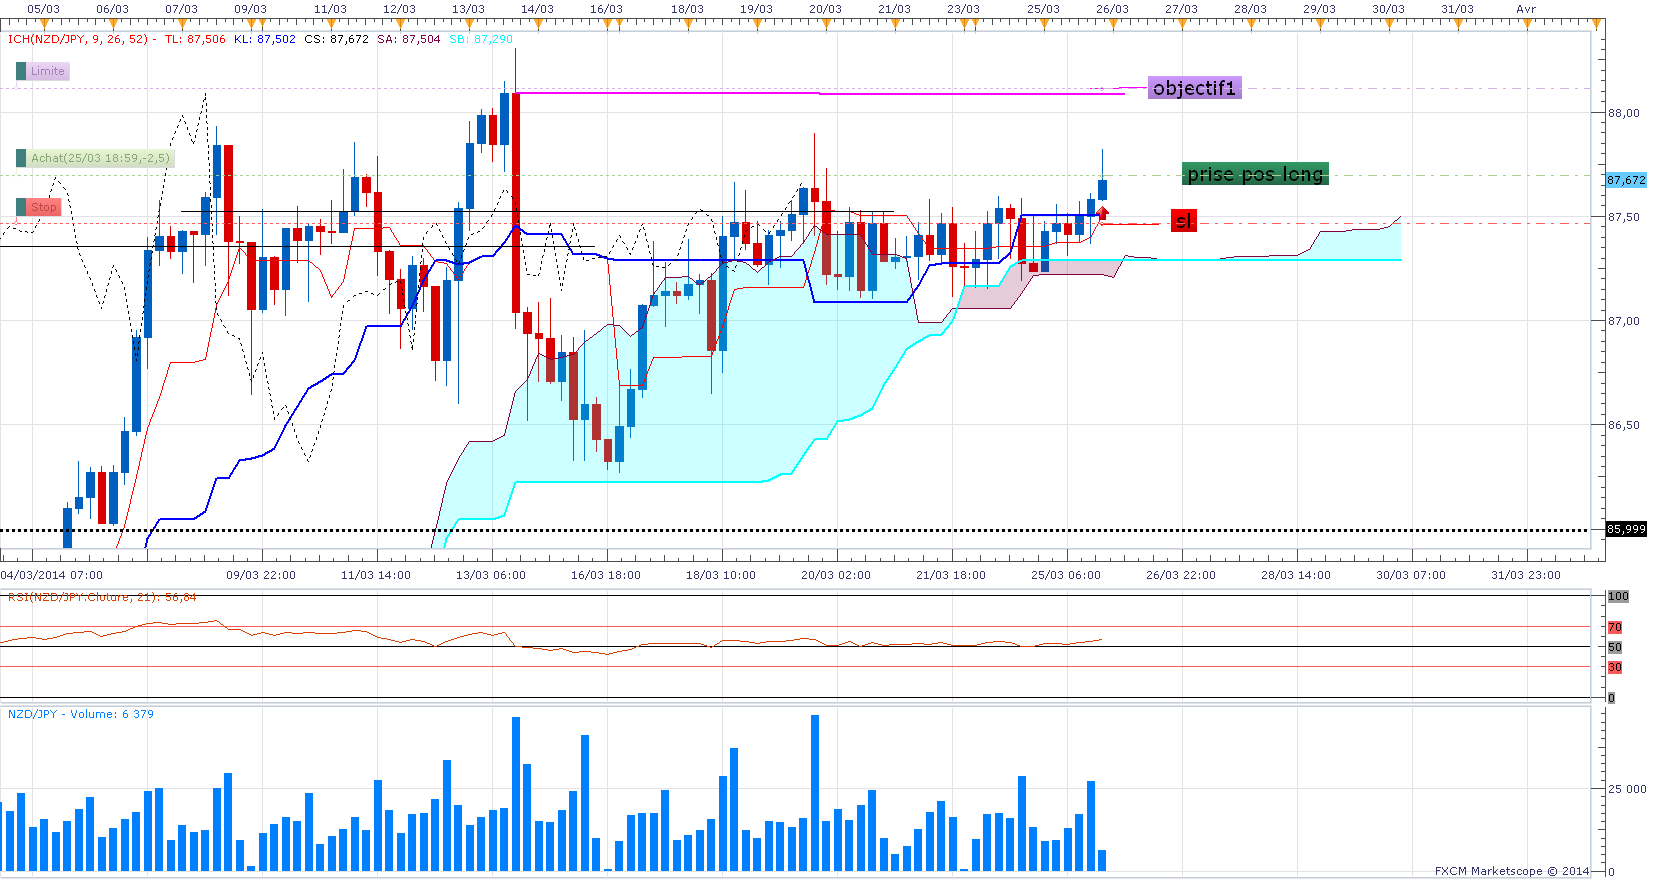Click the SB: 87,290 indicator value

tap(481, 40)
